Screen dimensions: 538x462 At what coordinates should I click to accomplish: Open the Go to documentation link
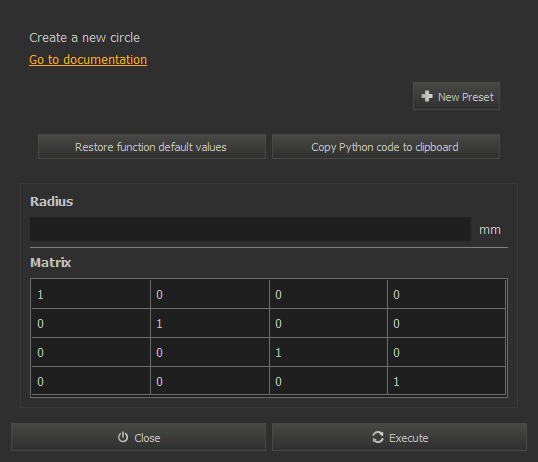(88, 60)
